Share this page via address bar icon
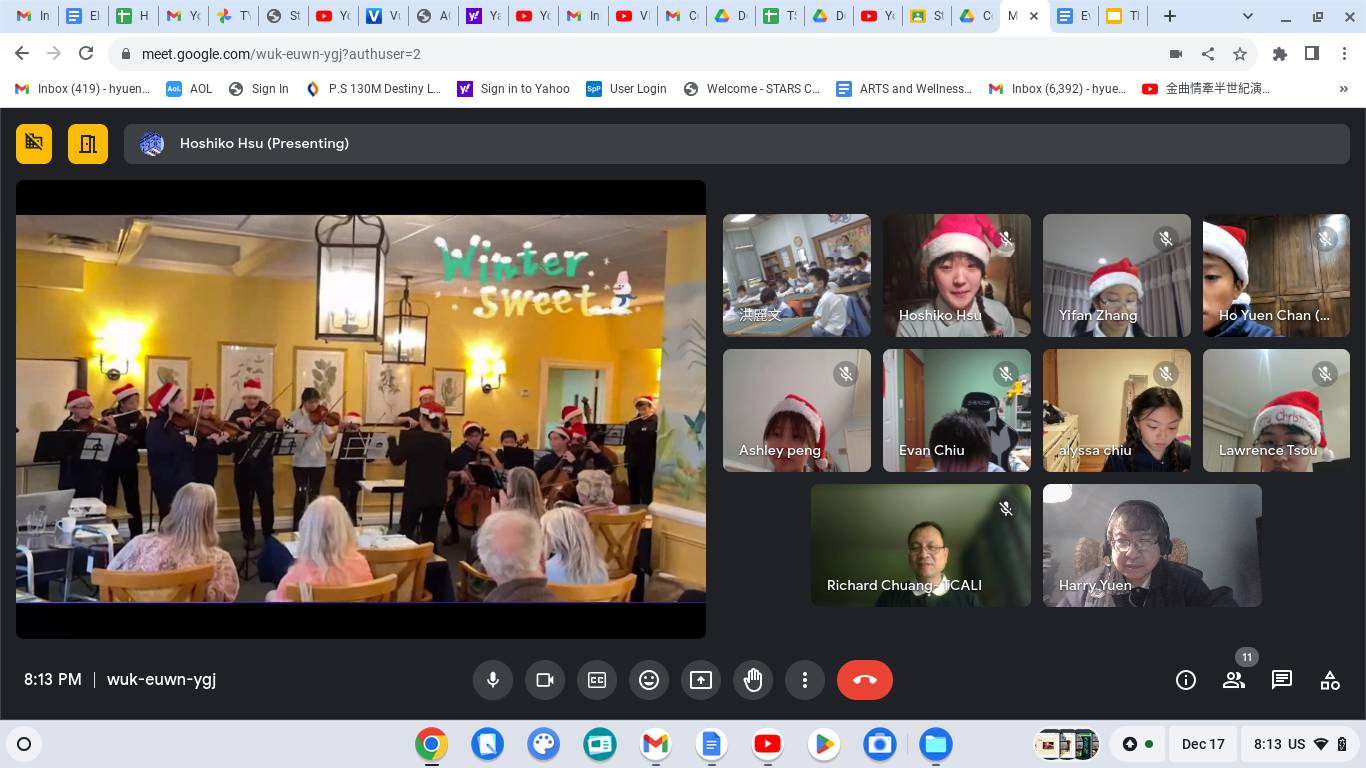This screenshot has height=768, width=1366. click(x=1208, y=54)
